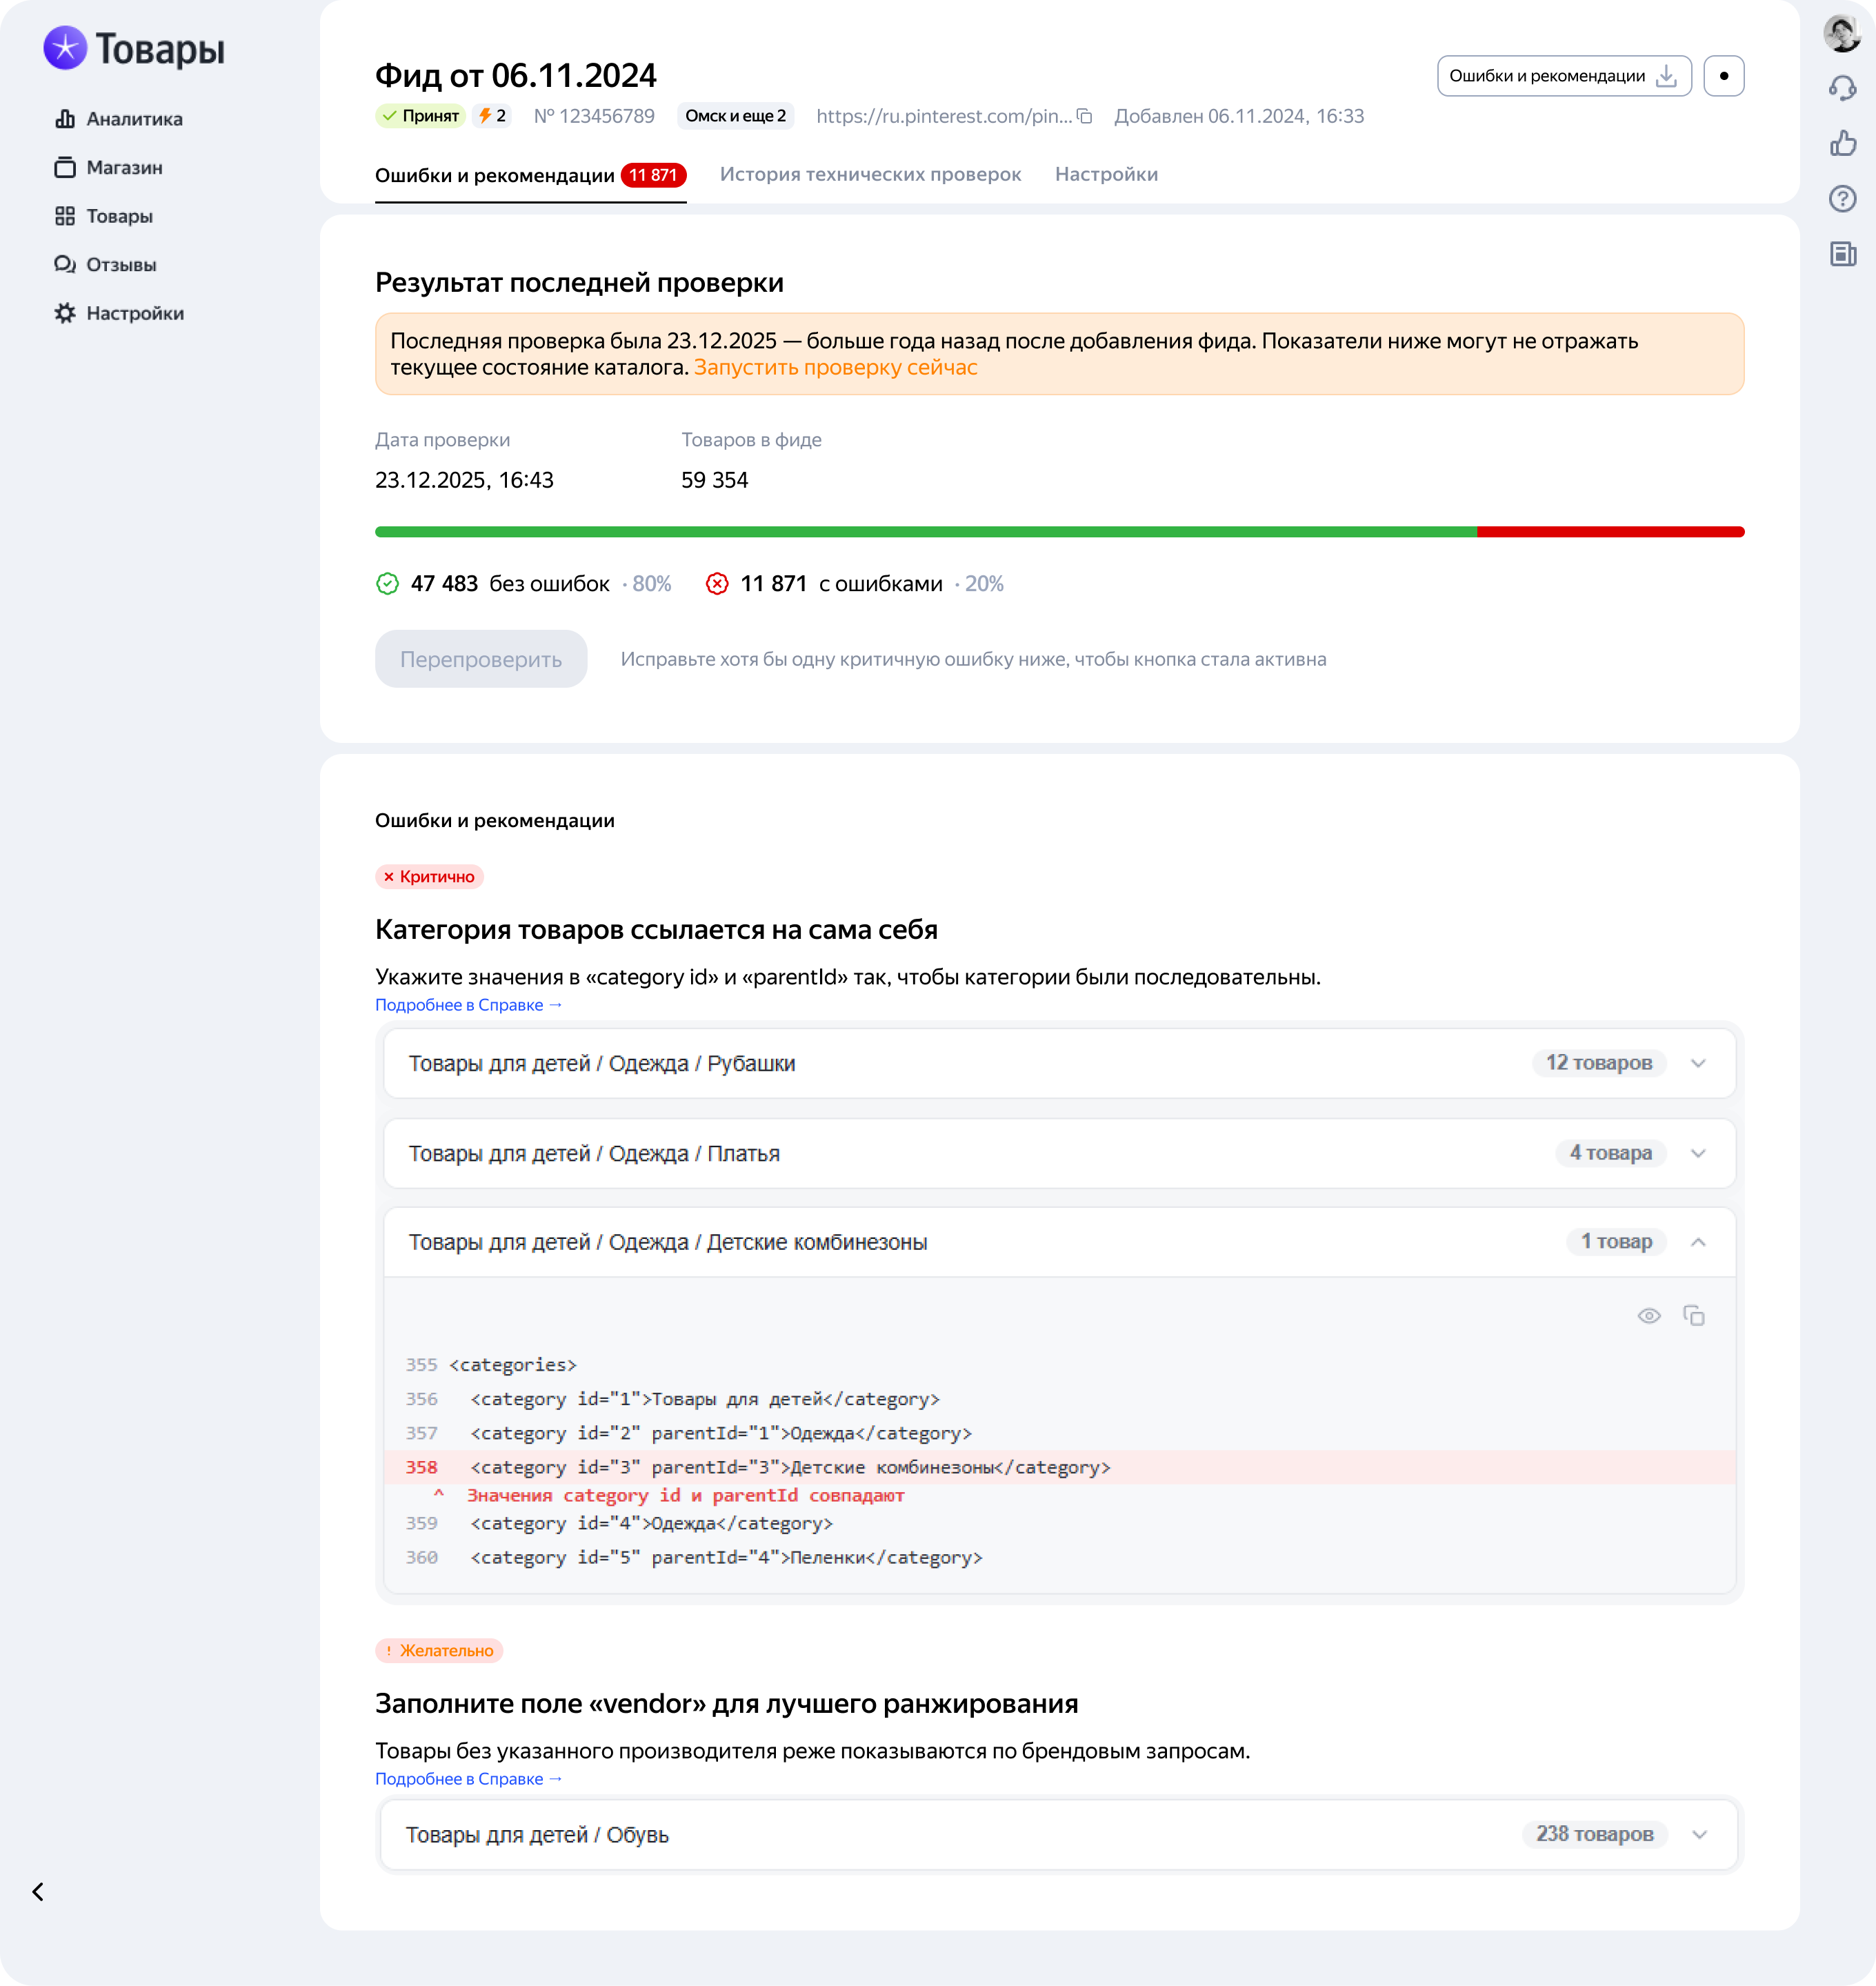Toggle code preview with the eye icon
Viewport: 1876px width, 1986px height.
pos(1649,1315)
